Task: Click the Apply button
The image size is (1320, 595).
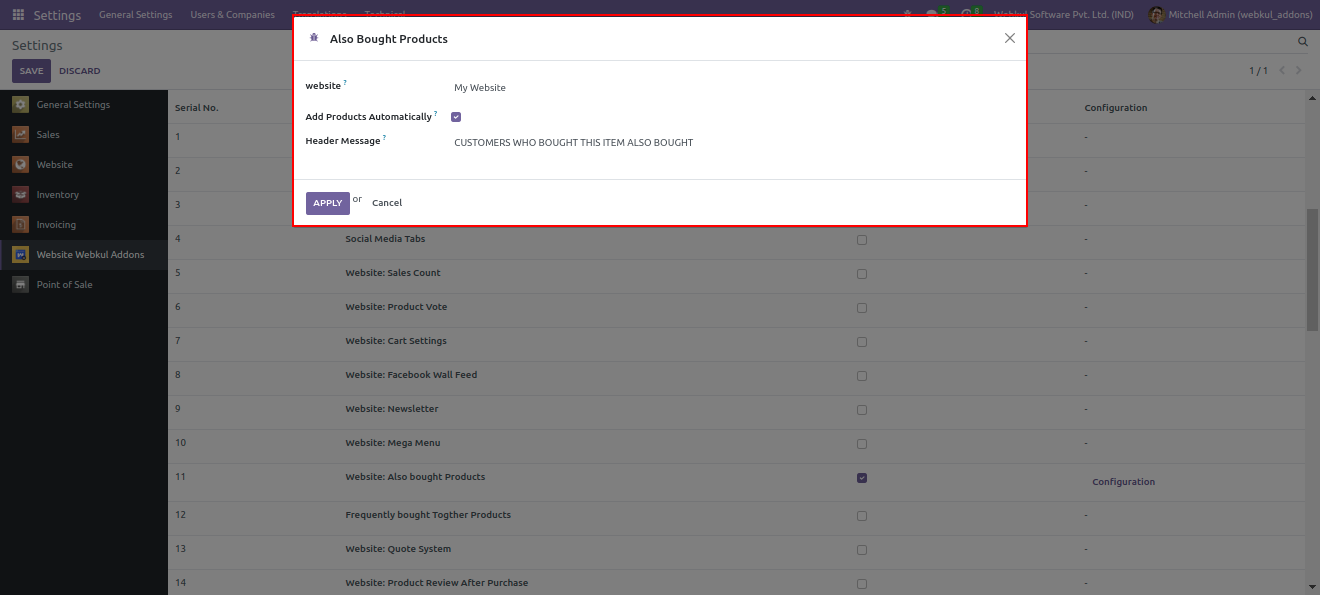Action: tap(327, 203)
